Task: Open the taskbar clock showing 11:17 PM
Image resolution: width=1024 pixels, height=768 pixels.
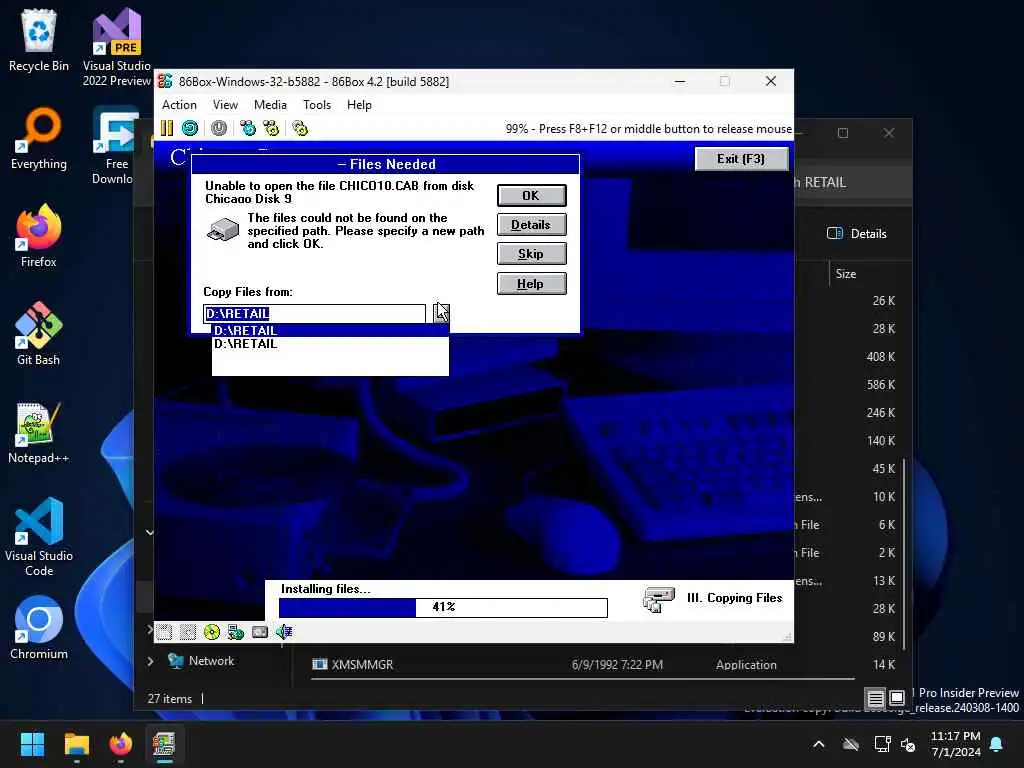Action: (x=955, y=744)
